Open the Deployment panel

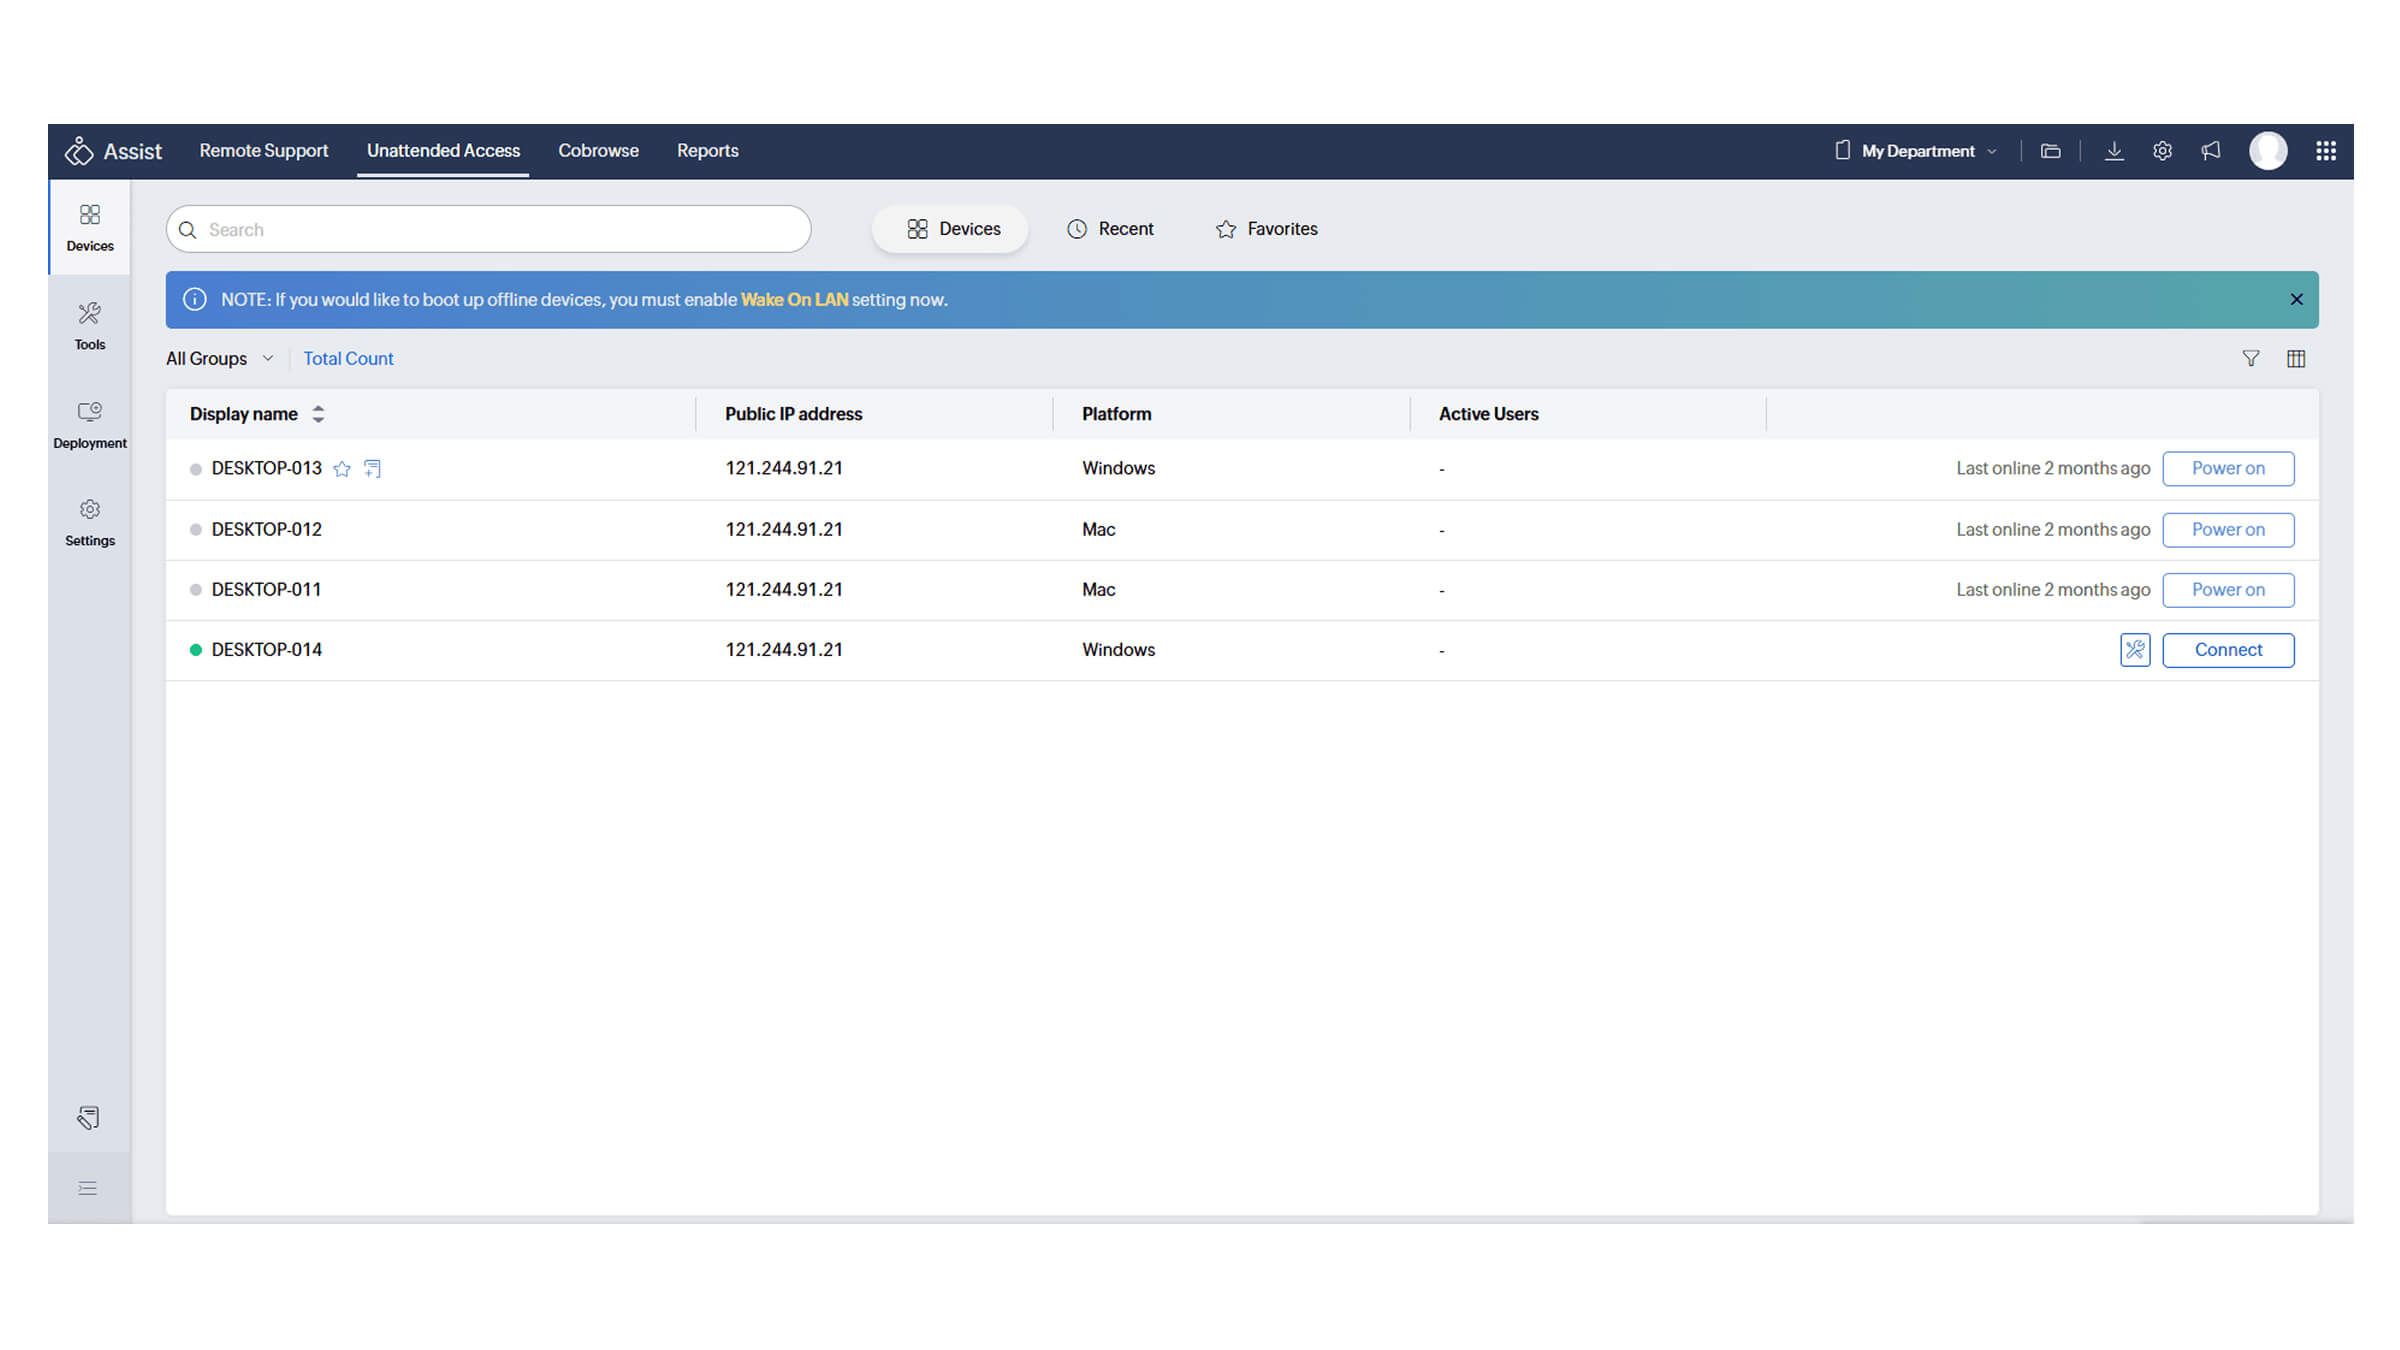[x=89, y=423]
